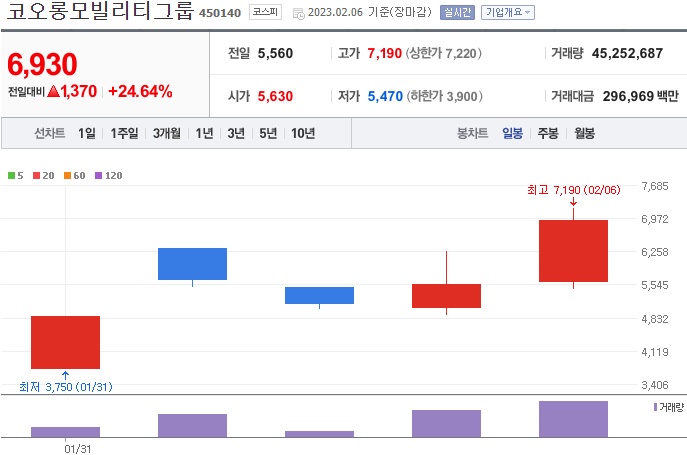Click the 코스피 market badge
The width and height of the screenshot is (687, 455).
click(x=266, y=12)
